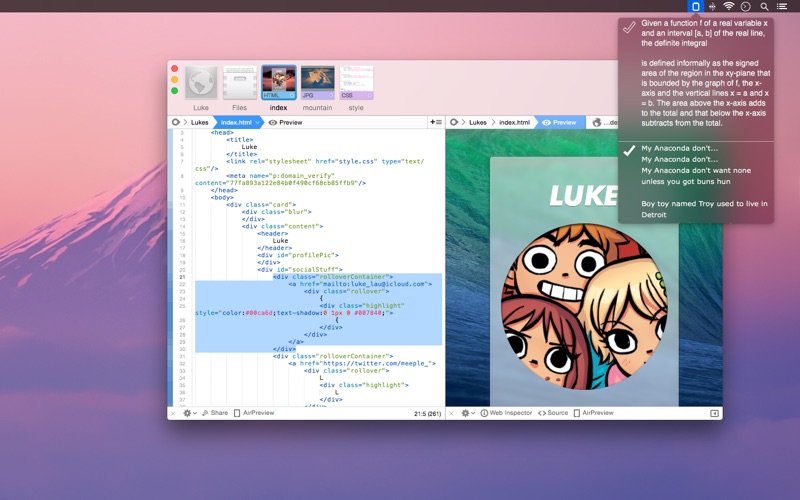
Task: Click the clipboard menu bar icon
Action: pyautogui.click(x=695, y=6)
